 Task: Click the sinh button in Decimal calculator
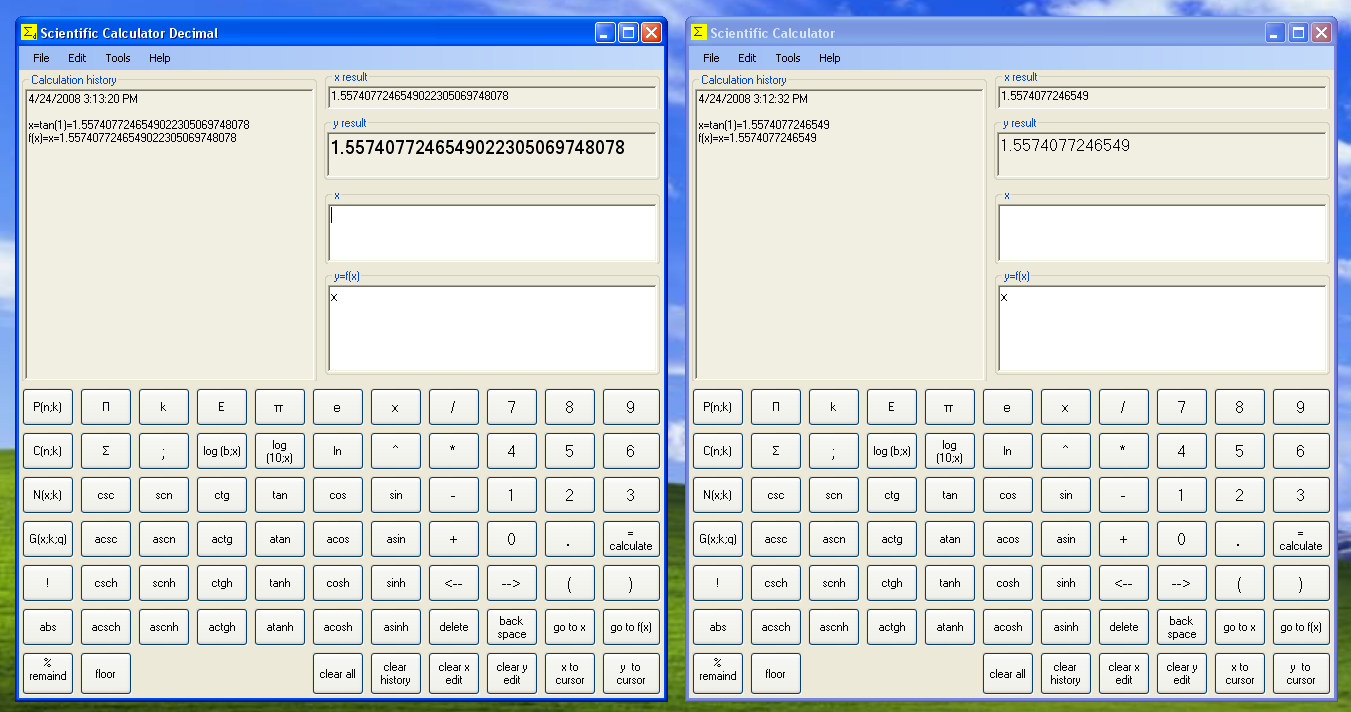point(396,583)
